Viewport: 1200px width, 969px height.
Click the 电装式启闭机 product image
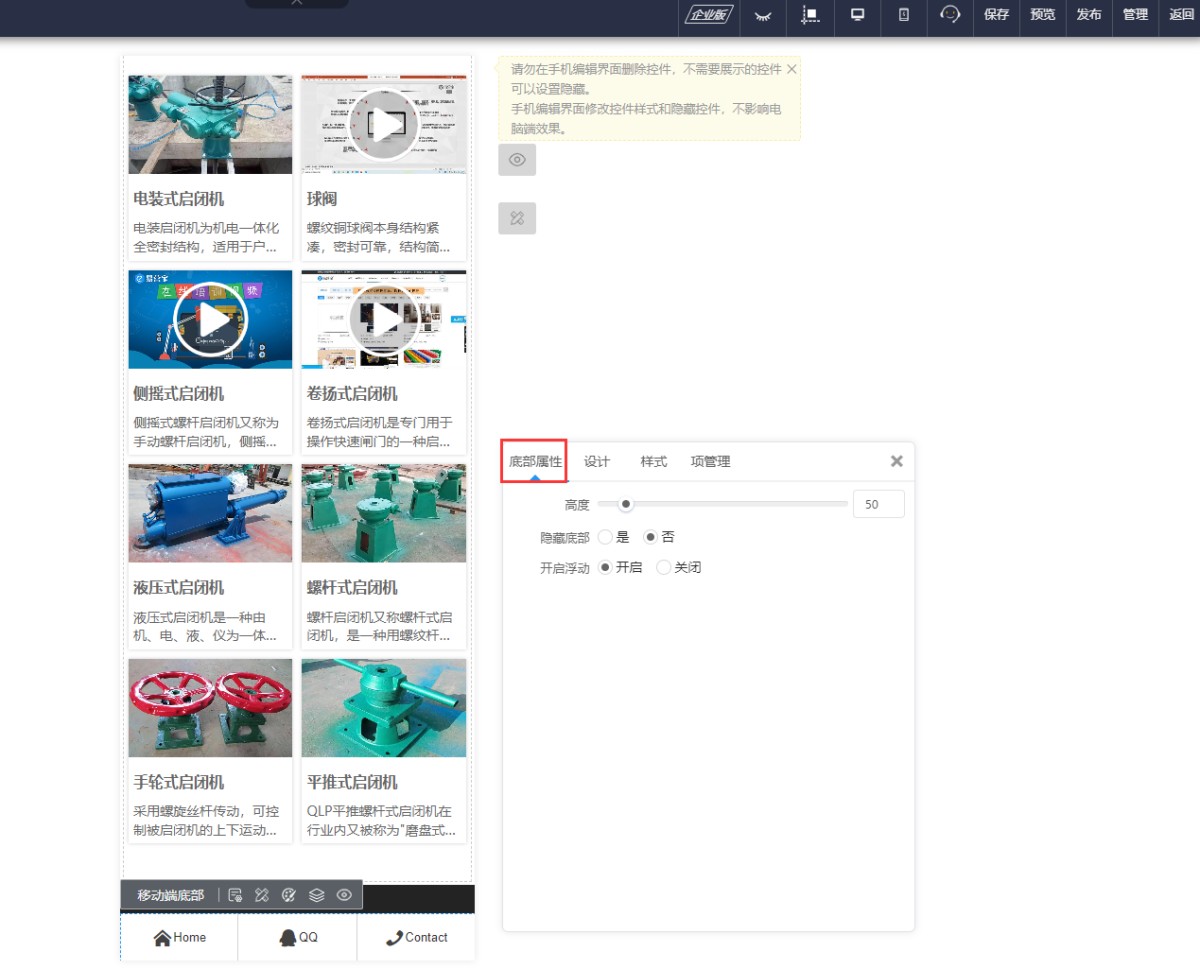[210, 124]
